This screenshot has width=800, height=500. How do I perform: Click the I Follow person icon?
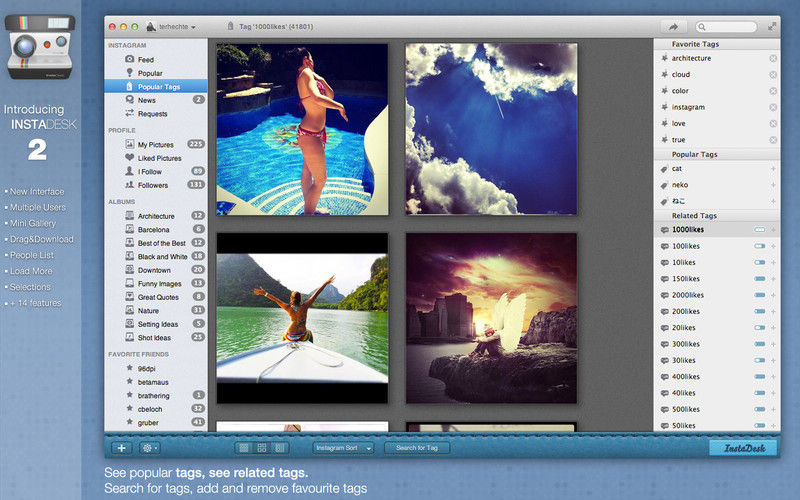pyautogui.click(x=130, y=171)
